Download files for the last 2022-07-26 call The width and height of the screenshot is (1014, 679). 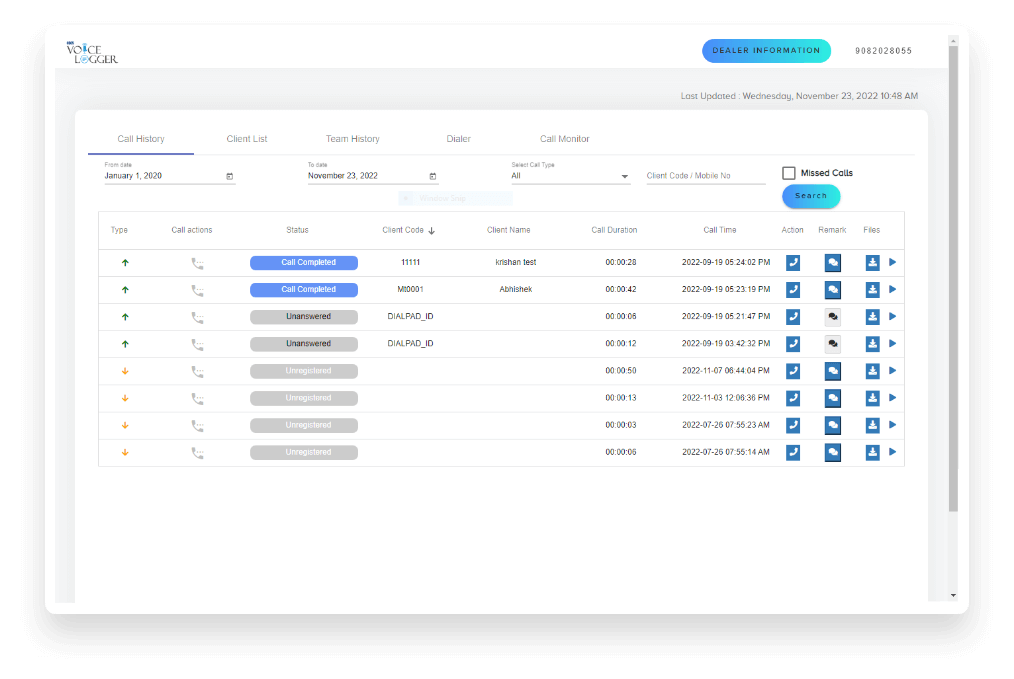coord(871,451)
